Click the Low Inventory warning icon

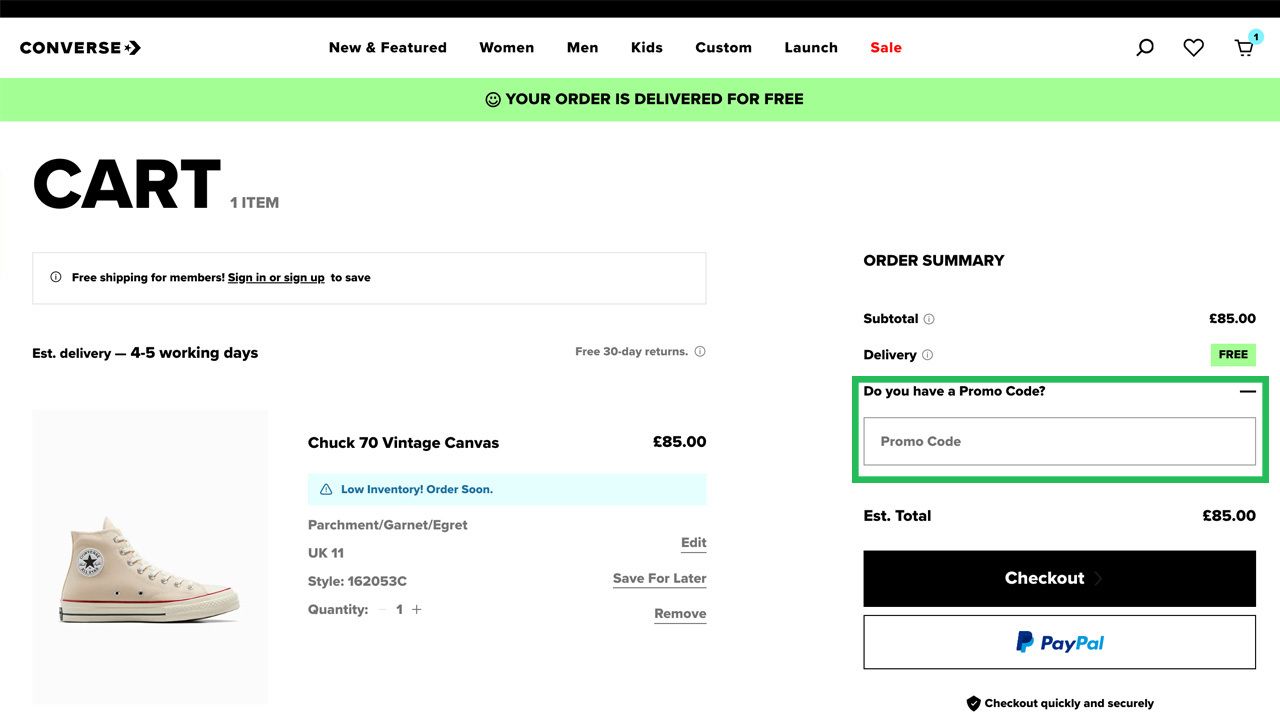click(326, 490)
